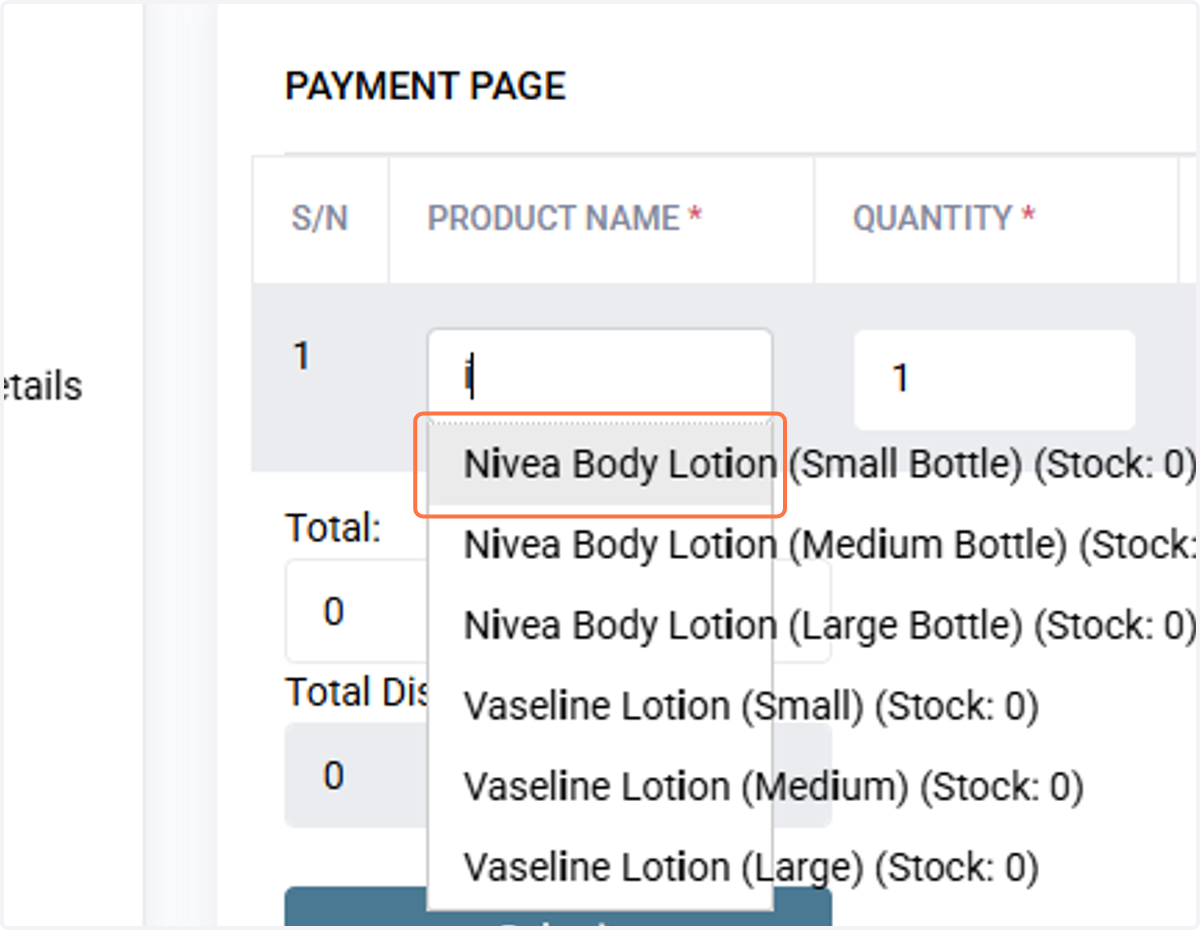Pick Nivea Body Lotion (Large Bottle) option
The width and height of the screenshot is (1200, 930).
click(x=600, y=626)
